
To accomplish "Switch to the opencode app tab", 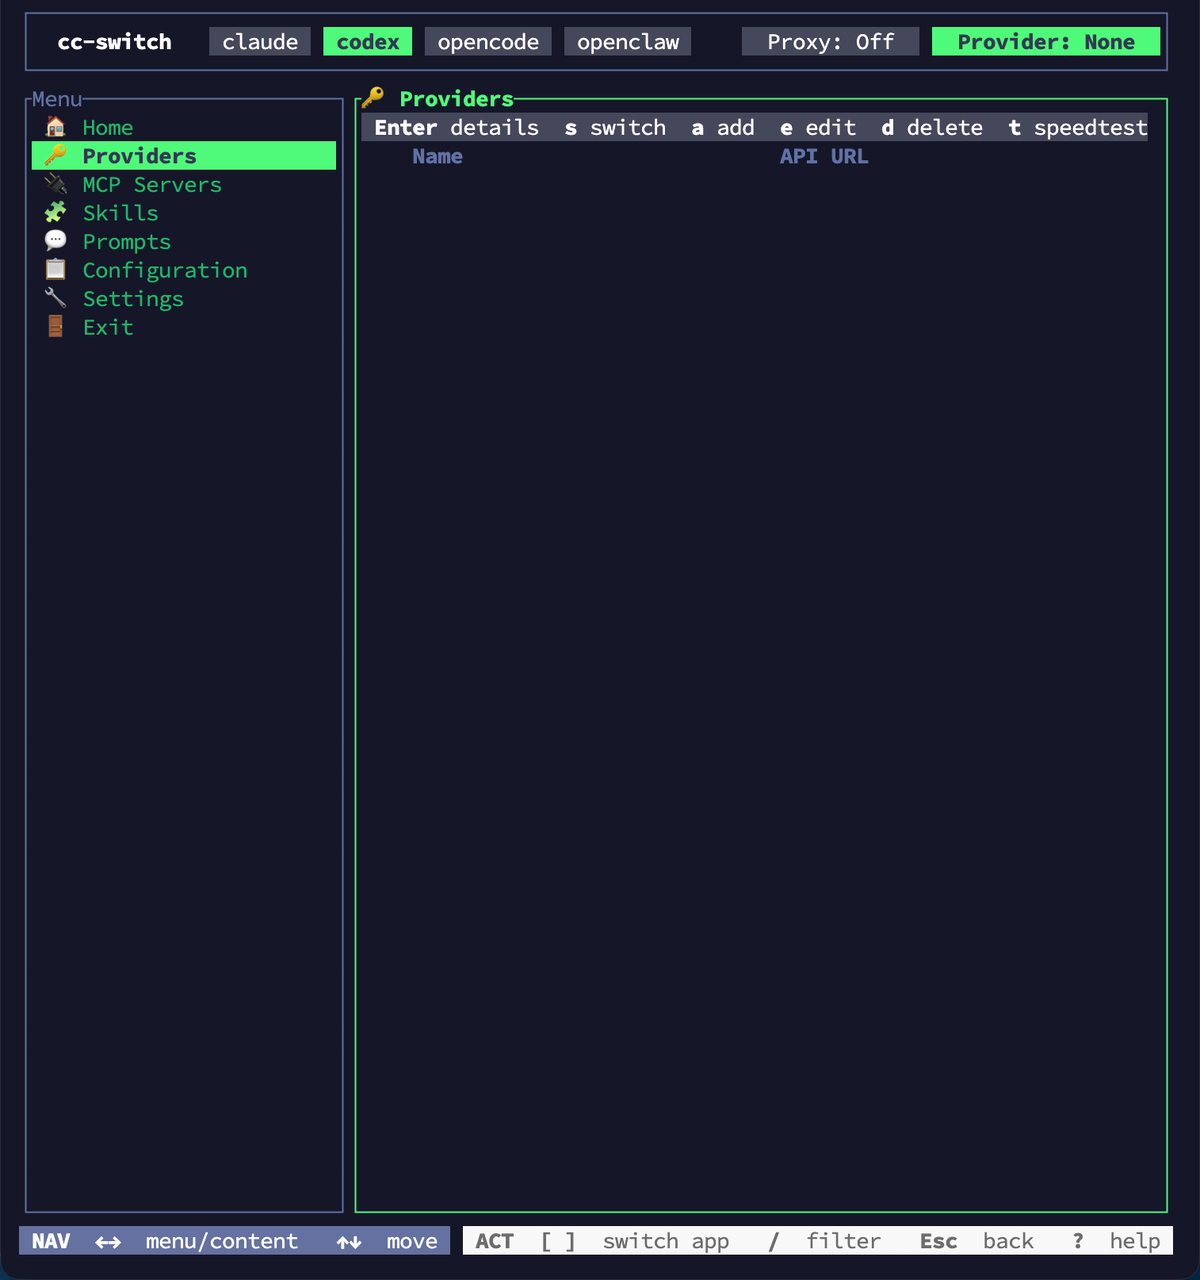I will coord(488,42).
